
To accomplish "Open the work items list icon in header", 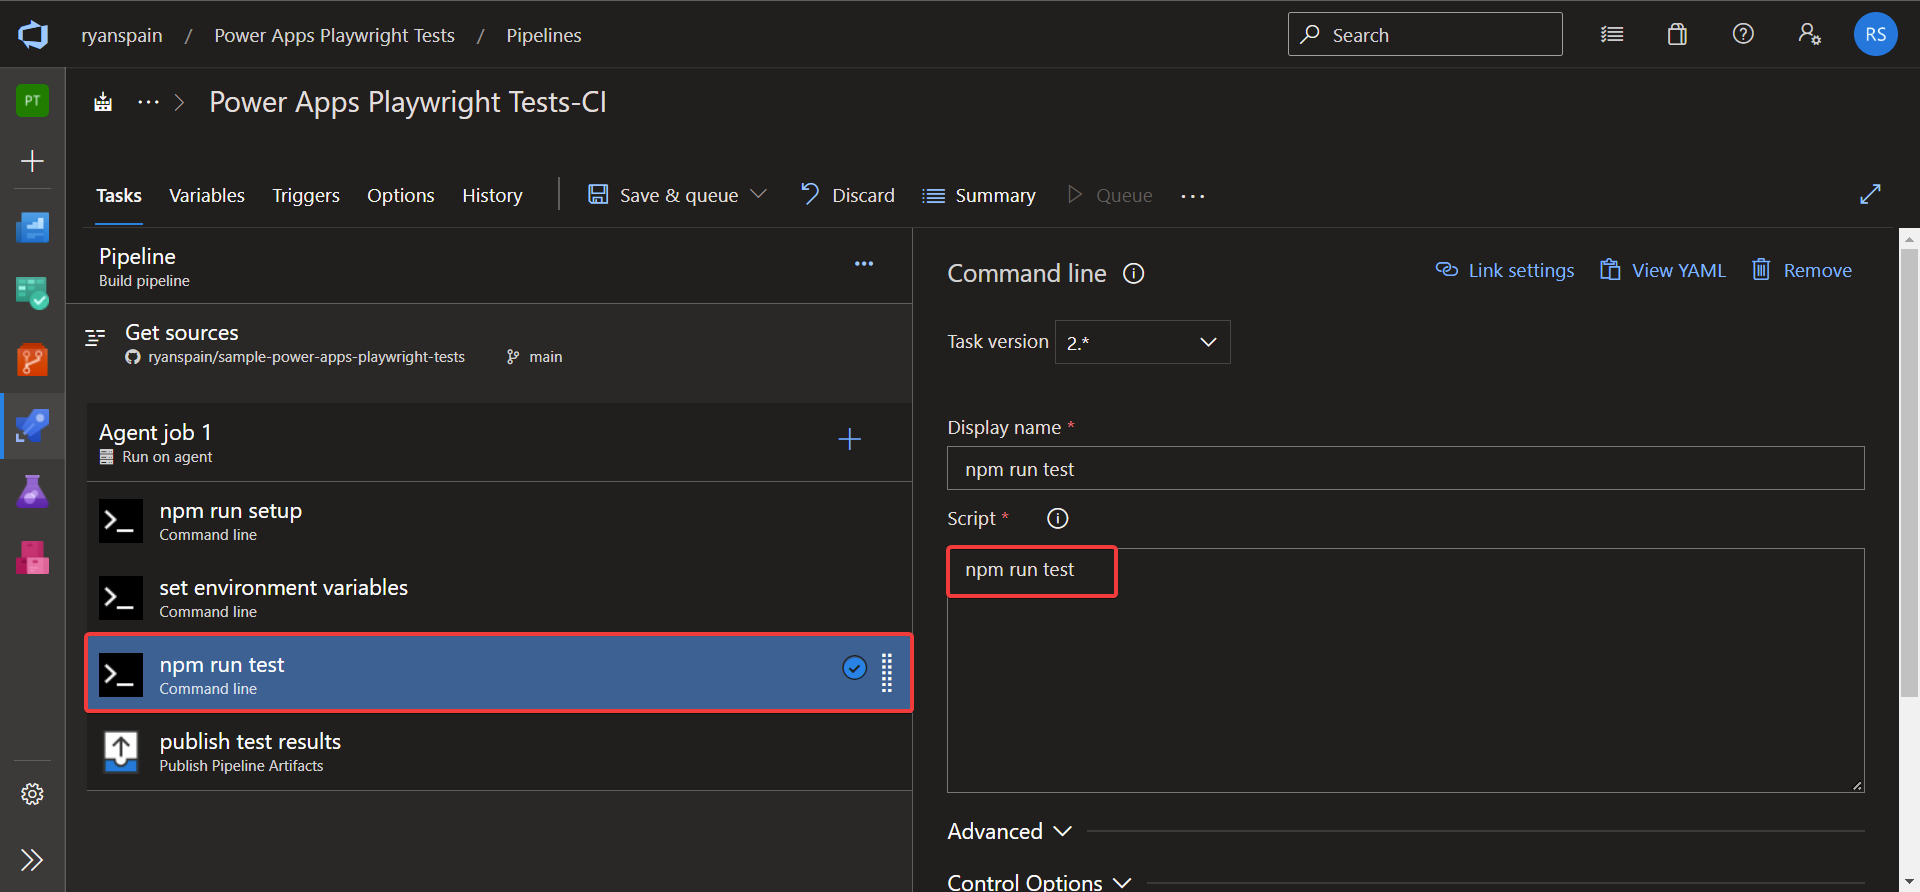I will tap(1611, 34).
